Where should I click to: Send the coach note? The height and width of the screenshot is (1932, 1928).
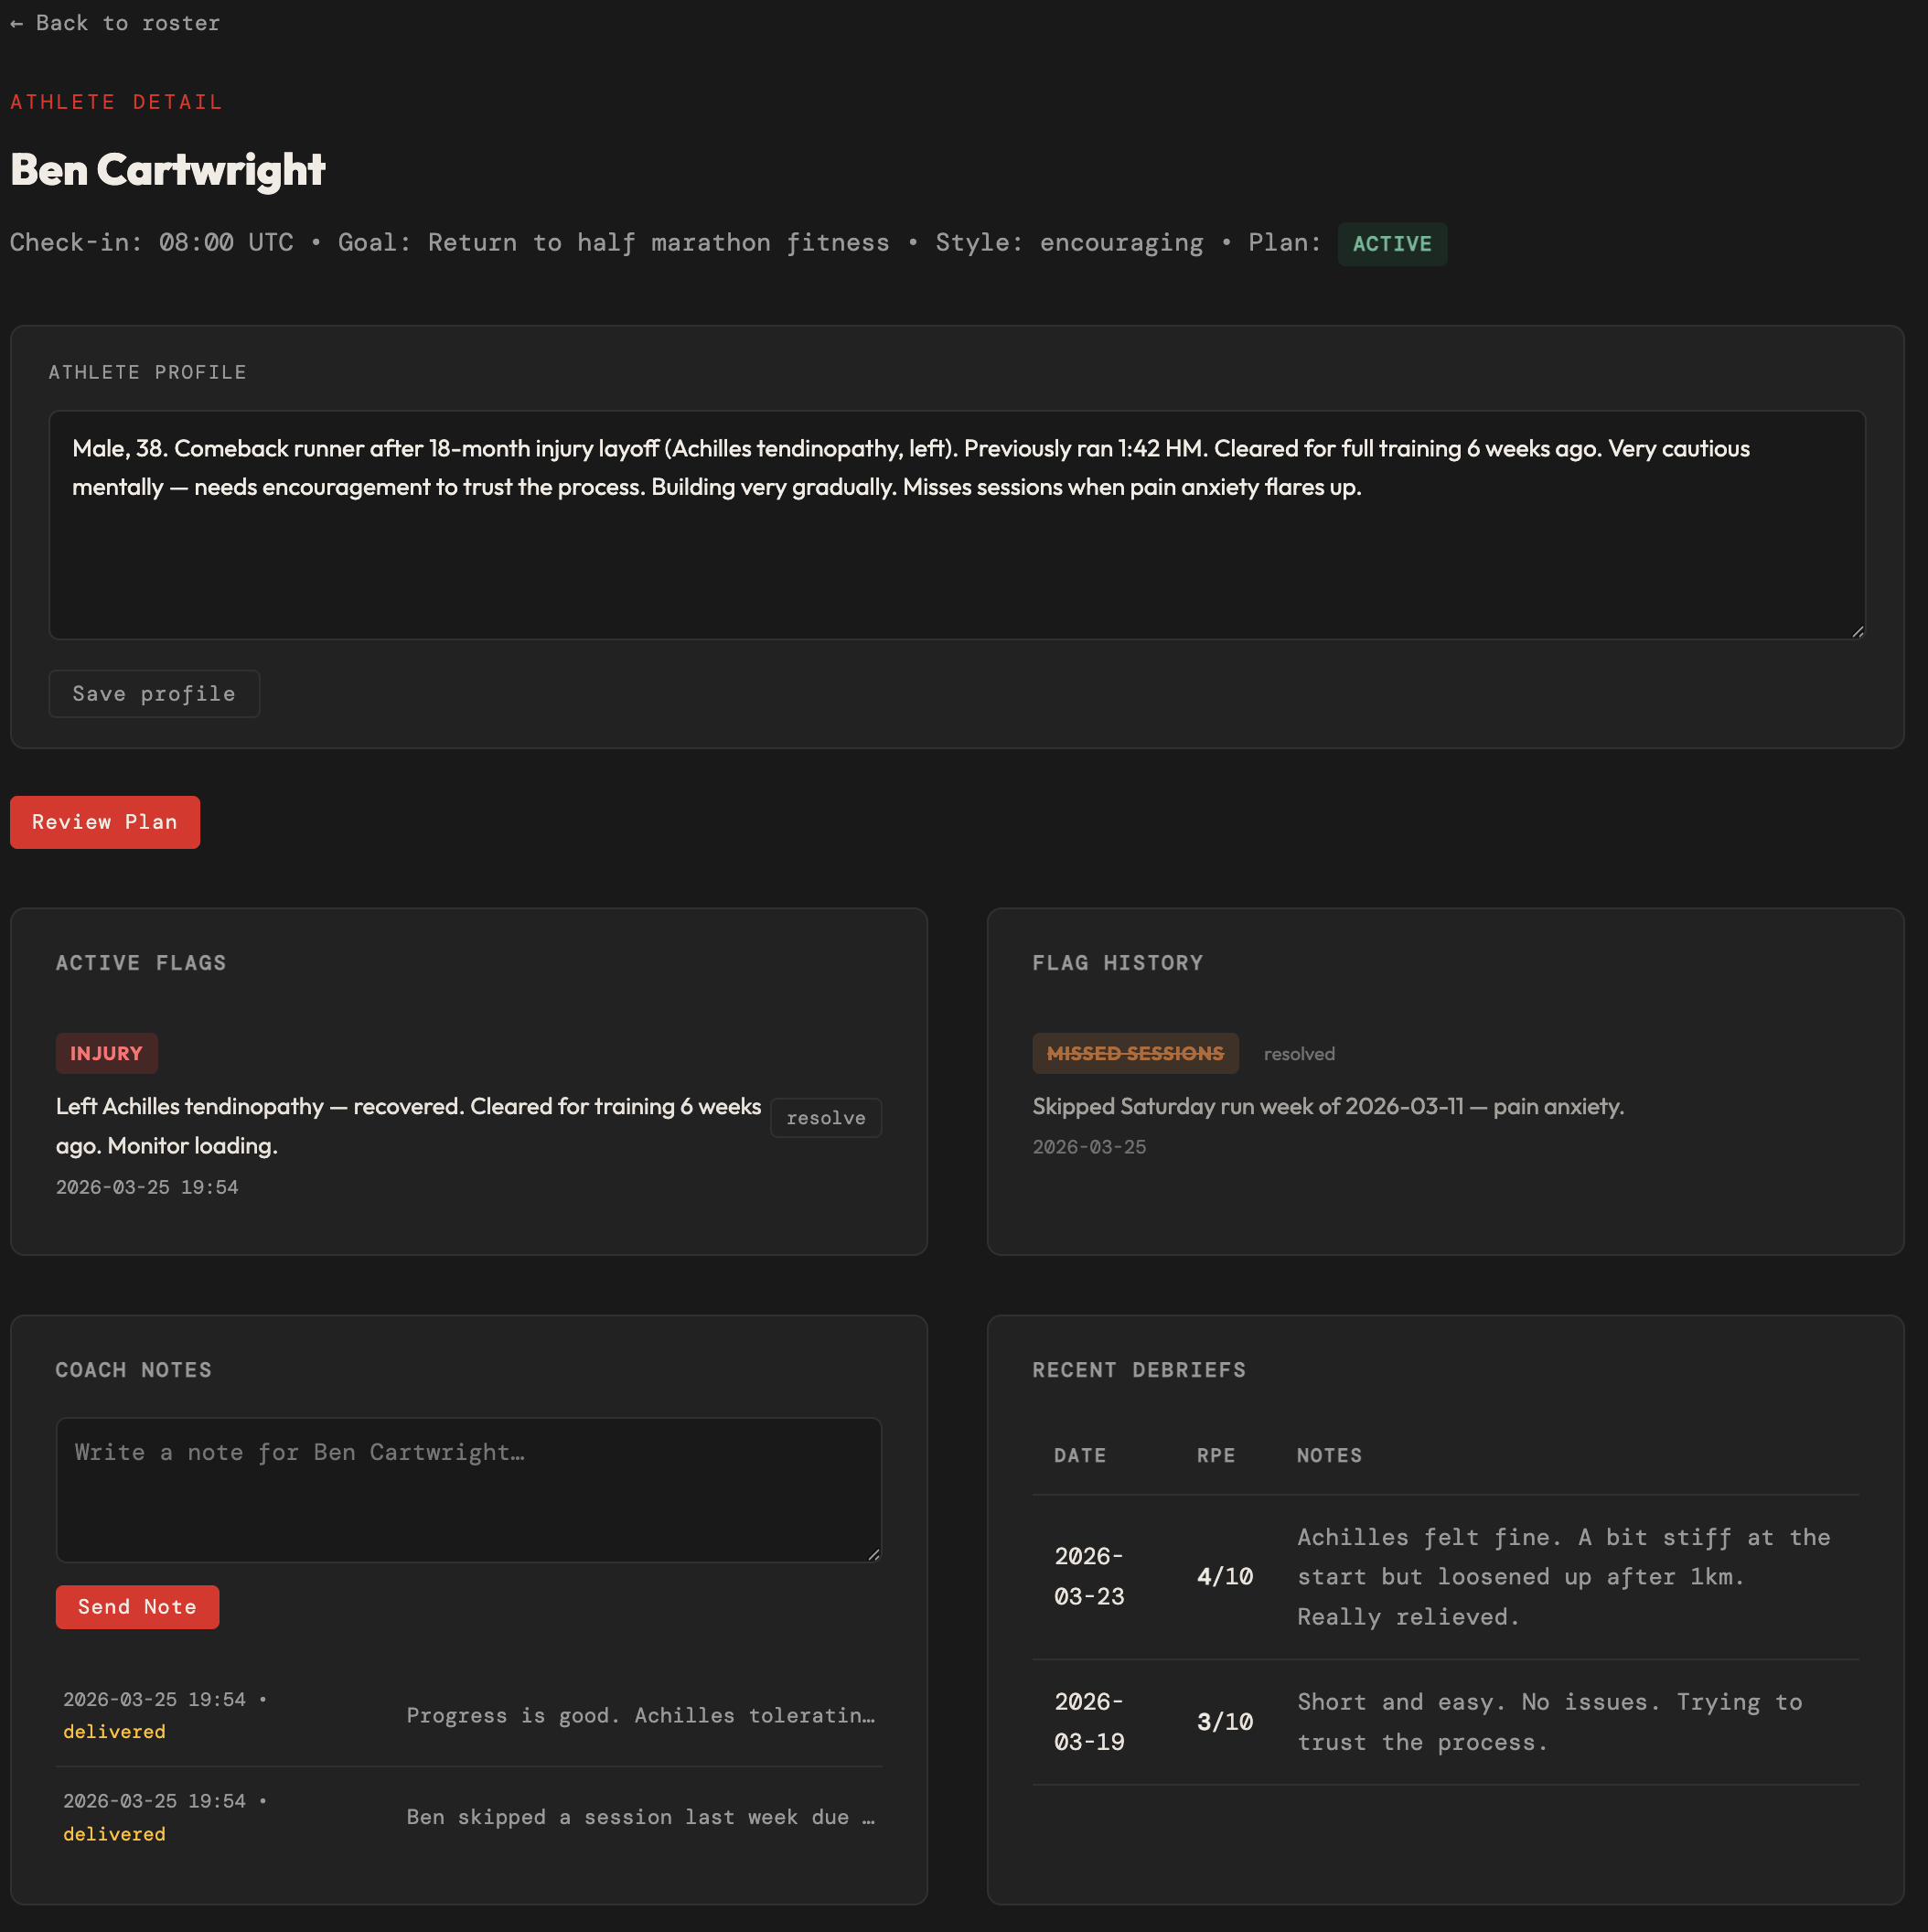pyautogui.click(x=137, y=1606)
